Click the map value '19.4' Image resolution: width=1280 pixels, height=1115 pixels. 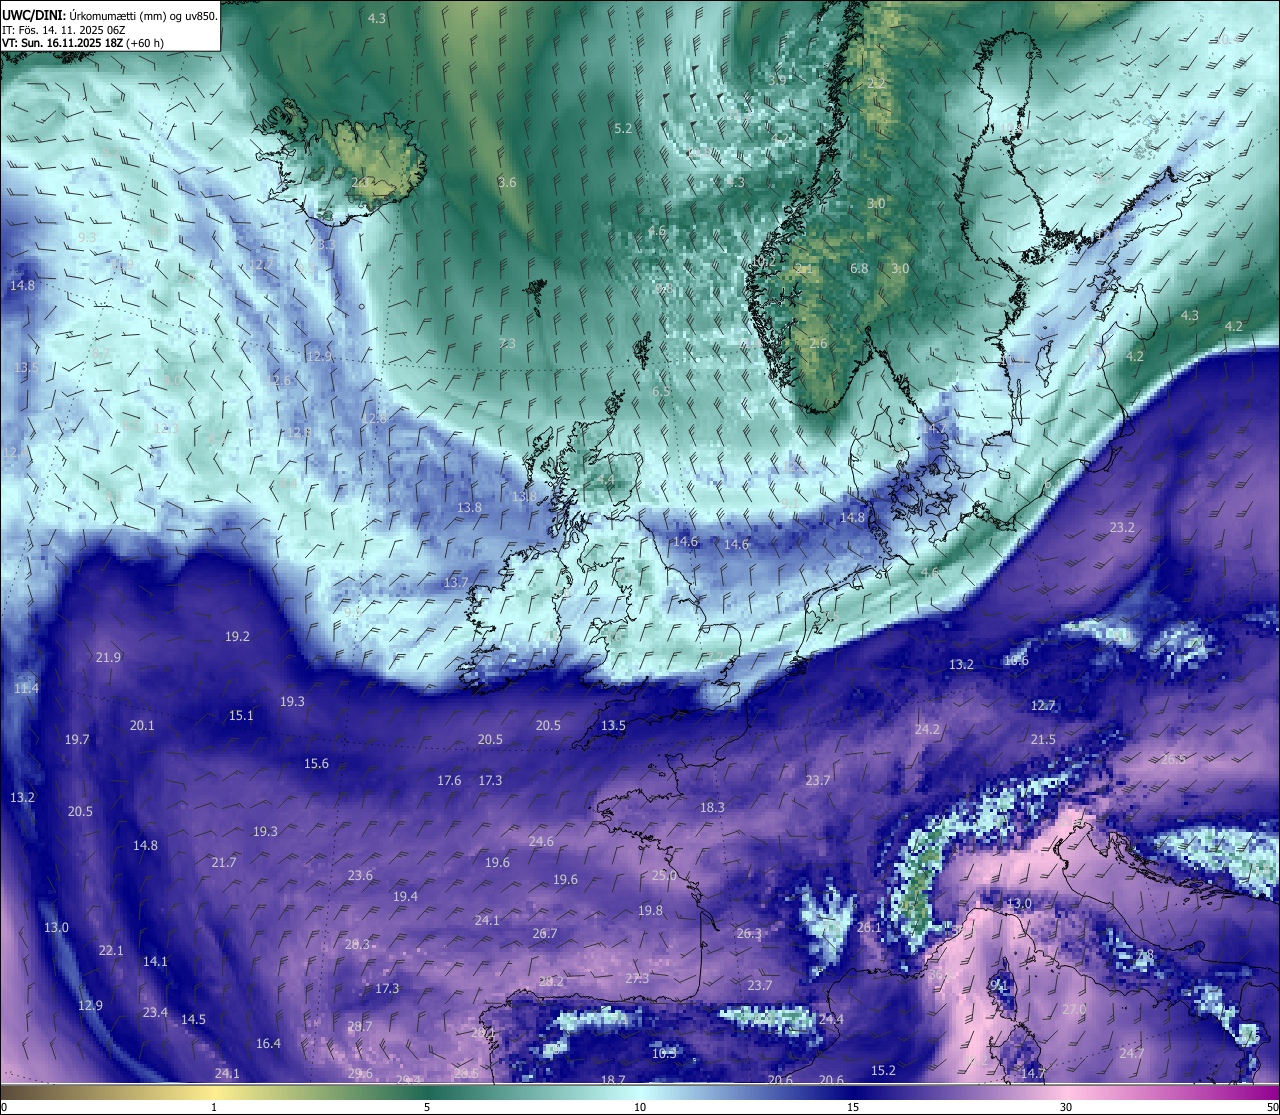pos(405,896)
